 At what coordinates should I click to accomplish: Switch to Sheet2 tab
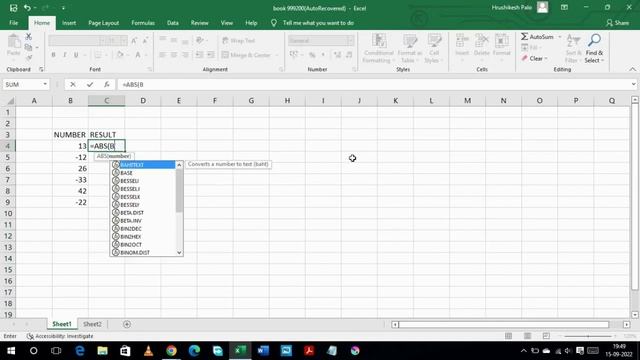[92, 324]
